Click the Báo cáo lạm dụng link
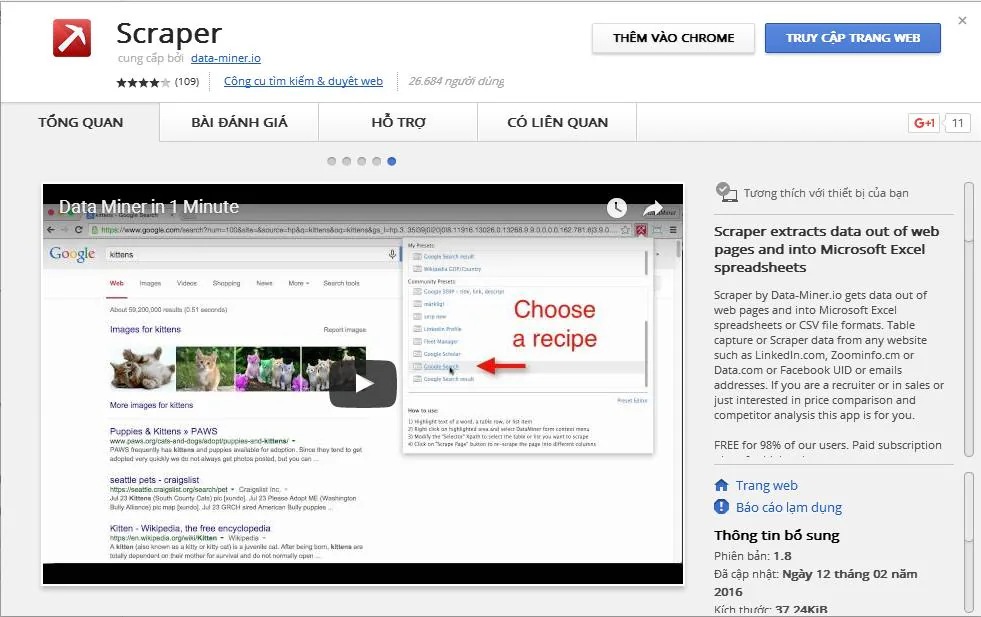Screen dimensions: 981x617 click(789, 507)
